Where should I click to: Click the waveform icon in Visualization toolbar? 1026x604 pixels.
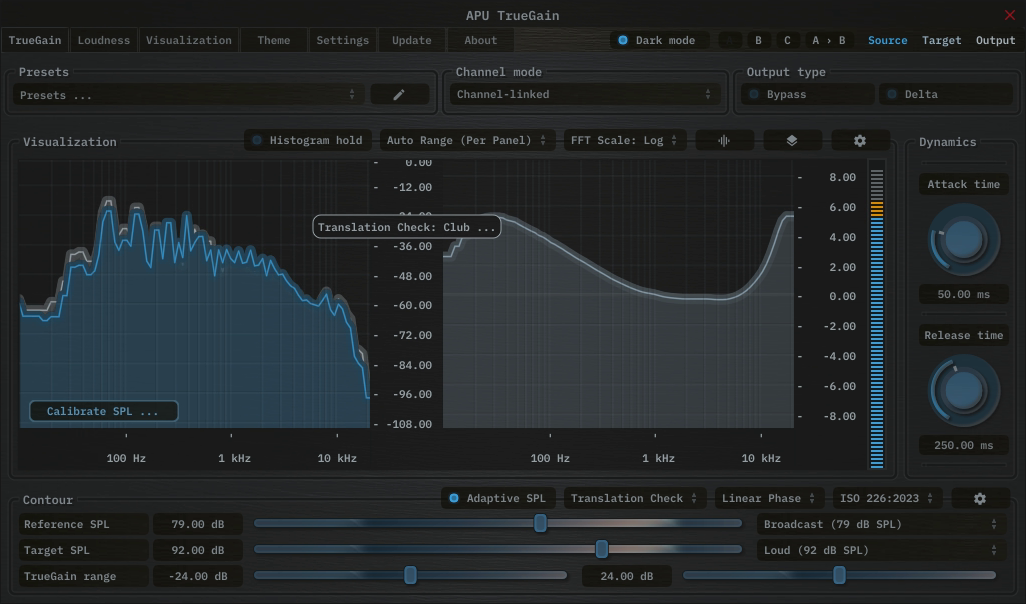[x=724, y=141]
